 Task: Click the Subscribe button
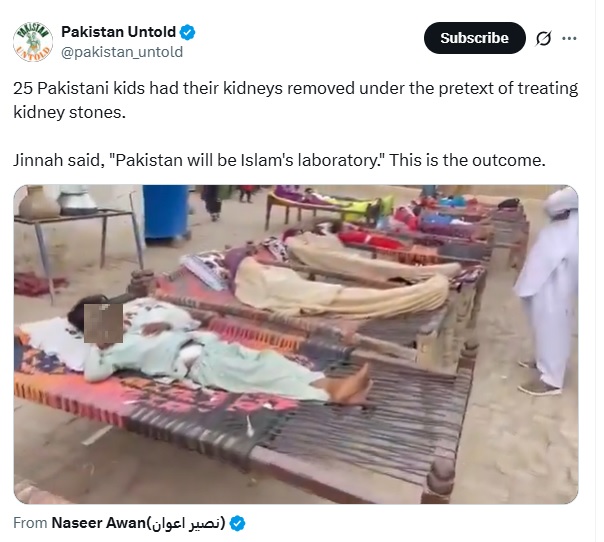475,38
